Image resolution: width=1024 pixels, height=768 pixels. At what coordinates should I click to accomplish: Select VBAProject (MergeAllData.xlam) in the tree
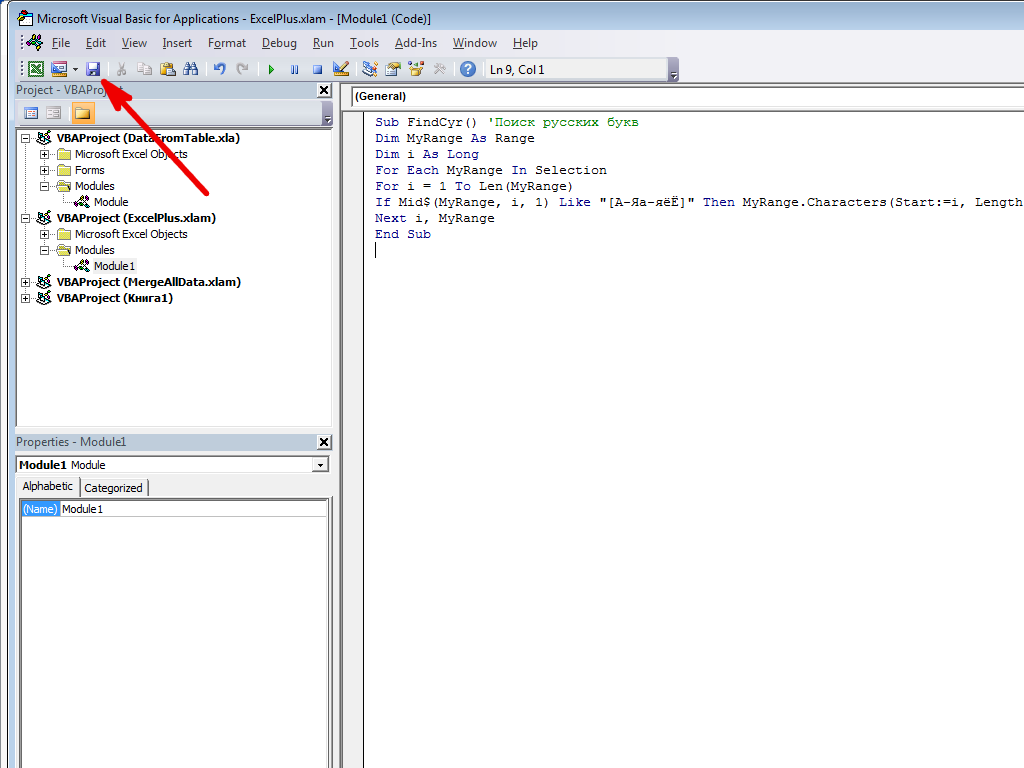149,282
